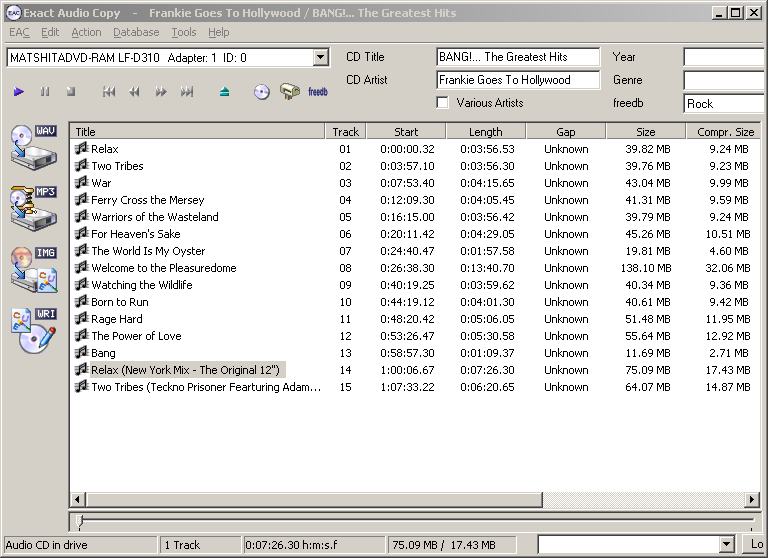Select the track The World Is My Oyster
Viewport: 768px width, 558px height.
[x=148, y=250]
